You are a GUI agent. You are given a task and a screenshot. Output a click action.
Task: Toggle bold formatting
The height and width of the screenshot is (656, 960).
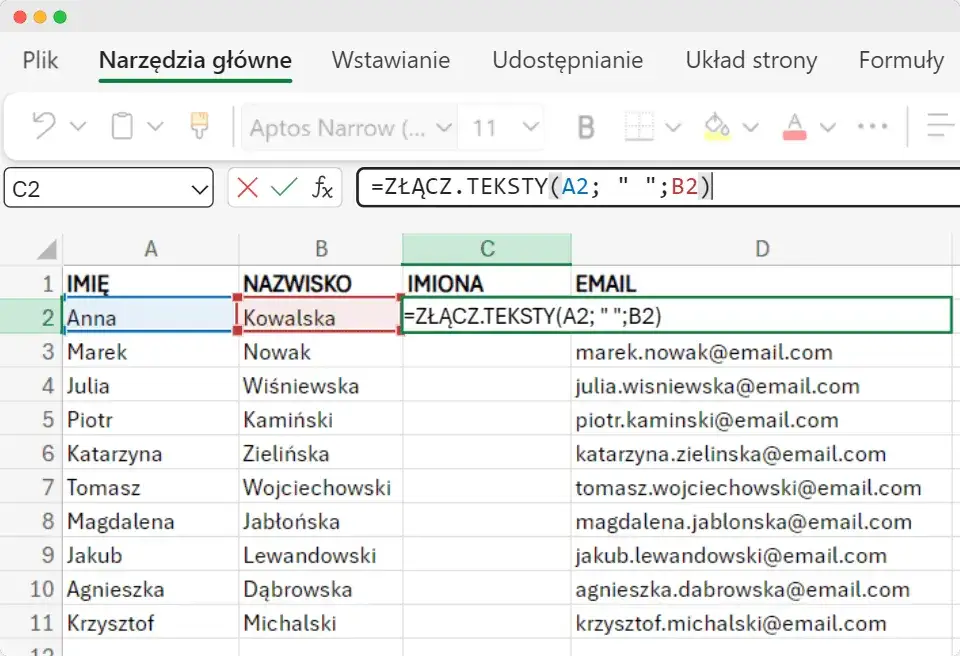click(584, 127)
